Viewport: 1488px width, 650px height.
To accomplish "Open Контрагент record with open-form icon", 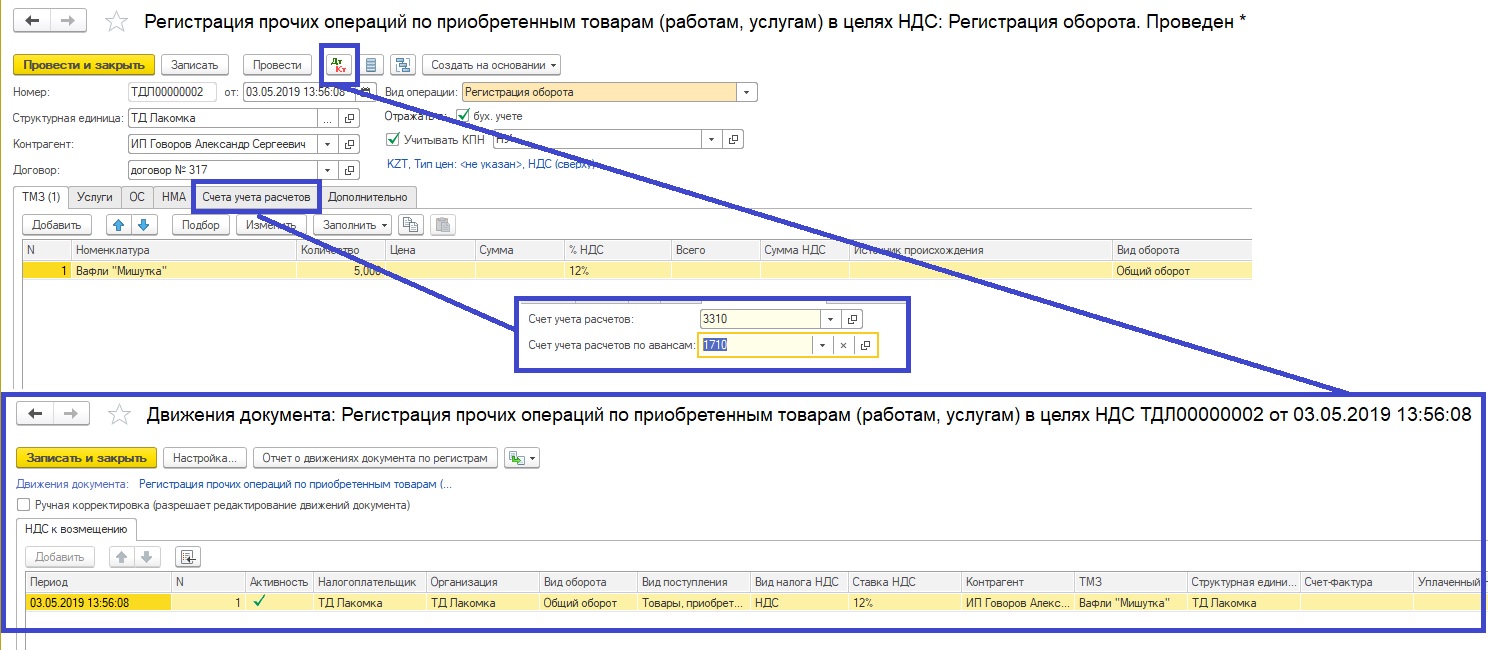I will [349, 144].
